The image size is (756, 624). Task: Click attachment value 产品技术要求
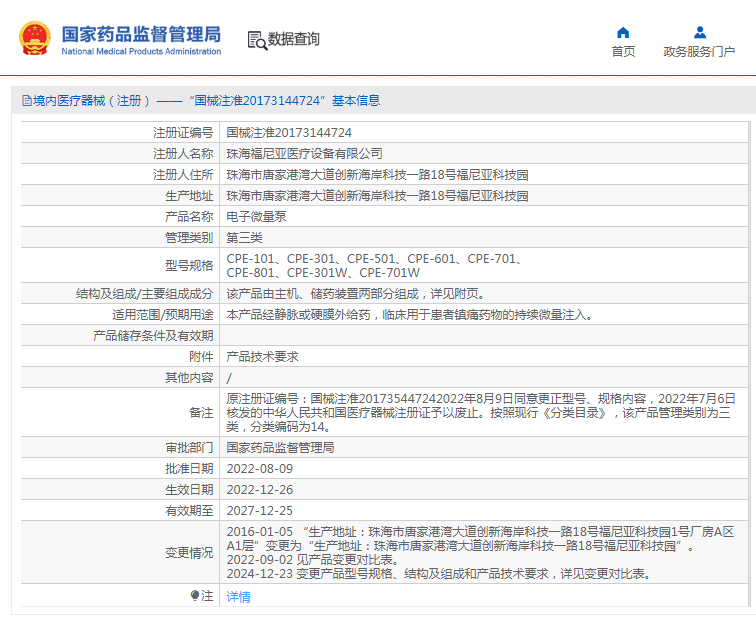pyautogui.click(x=262, y=357)
